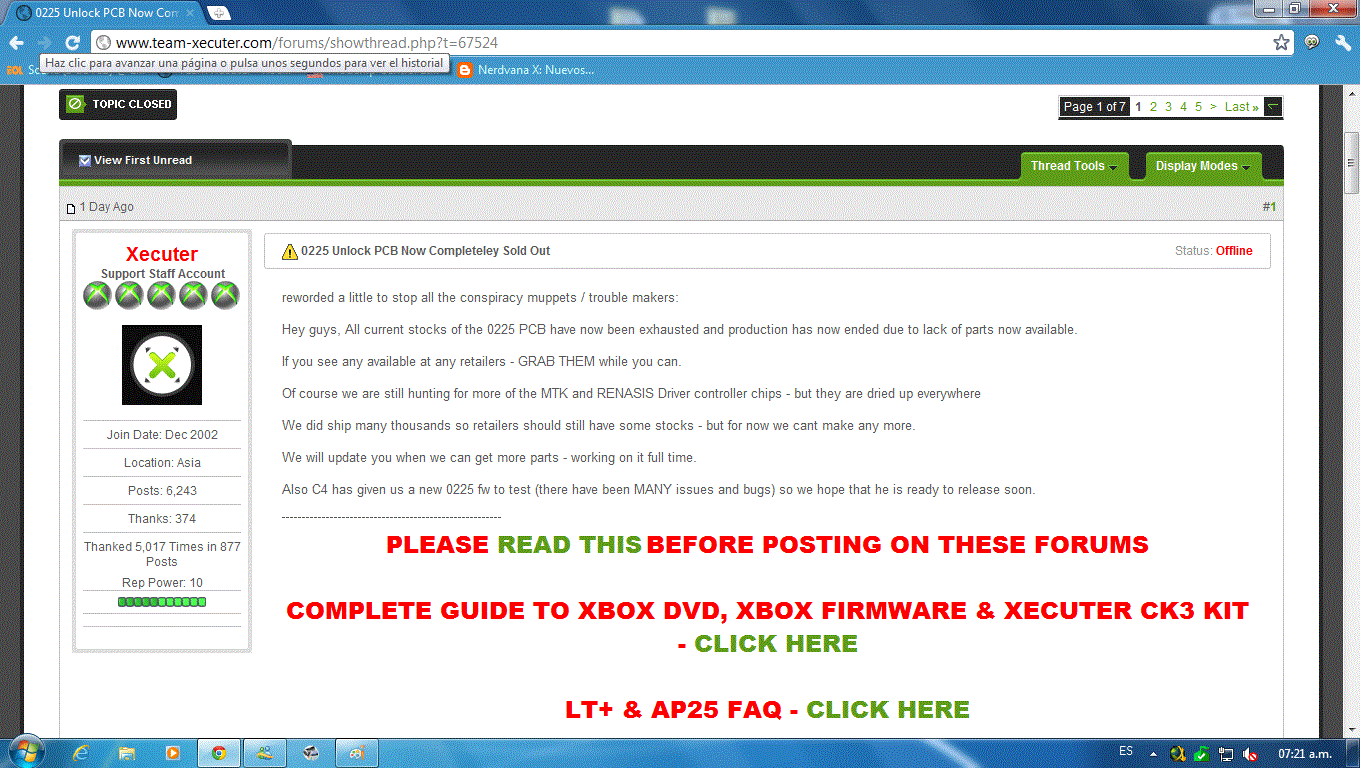Jump to the Last page of the thread
The height and width of the screenshot is (768, 1360).
(1241, 107)
